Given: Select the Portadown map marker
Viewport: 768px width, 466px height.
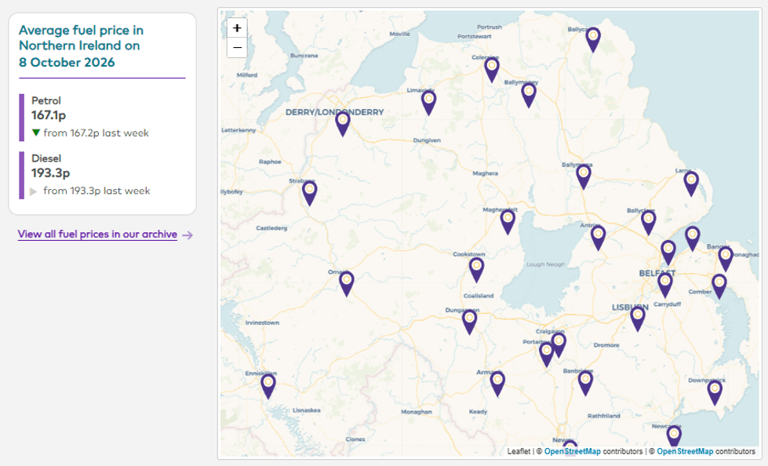Looking at the screenshot, I should [x=546, y=354].
